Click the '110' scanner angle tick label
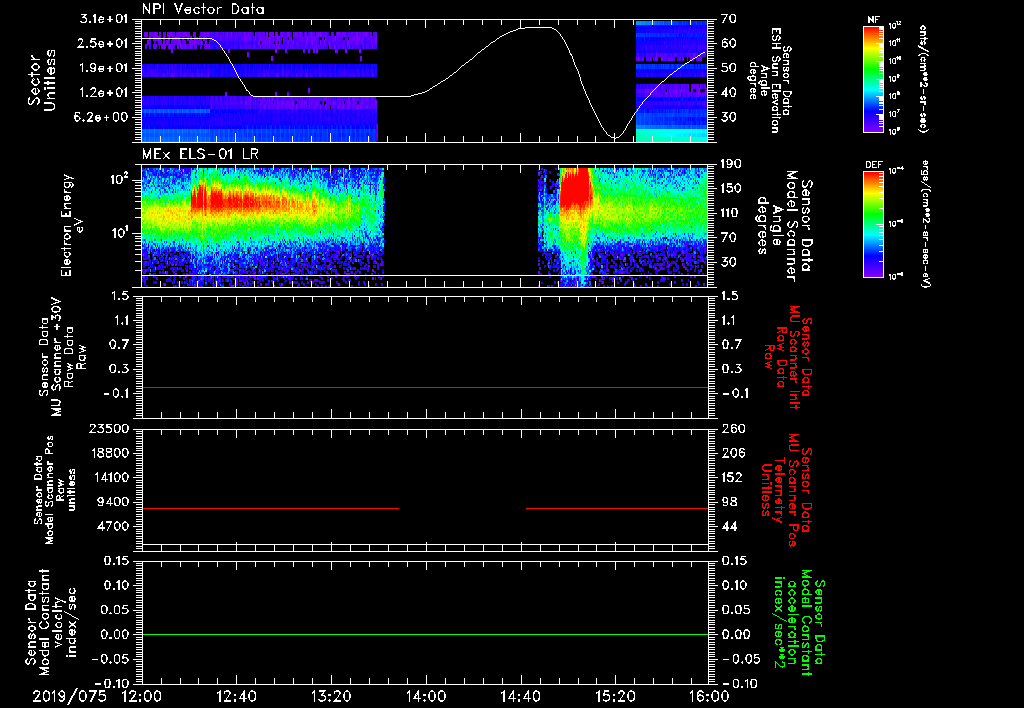The image size is (1024, 708). 731,213
